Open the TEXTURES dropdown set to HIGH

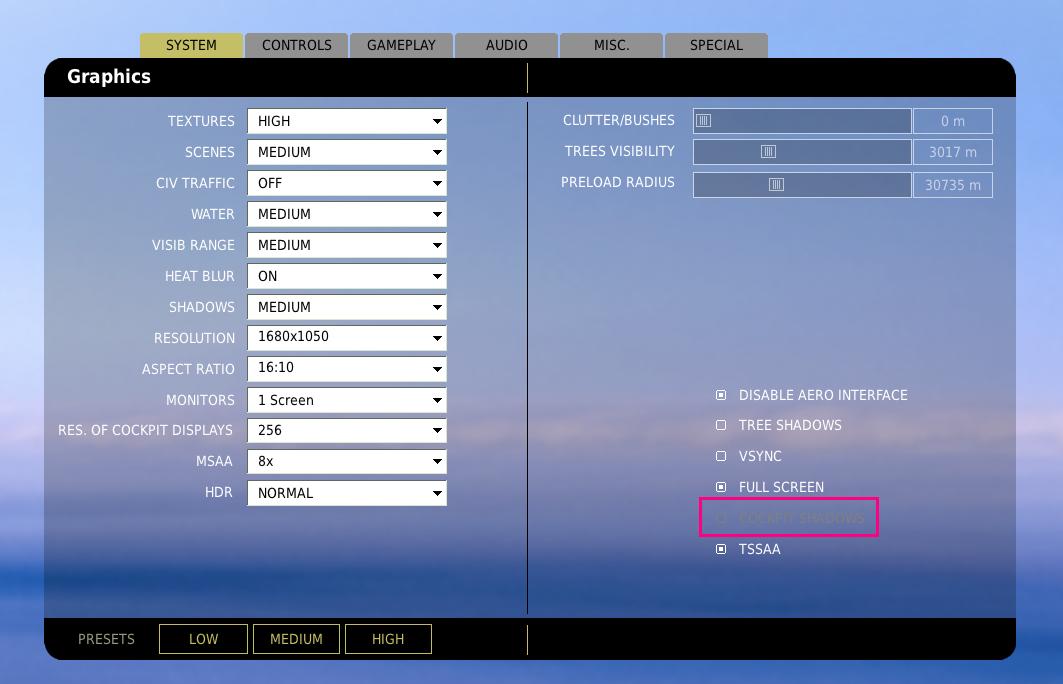pos(347,121)
